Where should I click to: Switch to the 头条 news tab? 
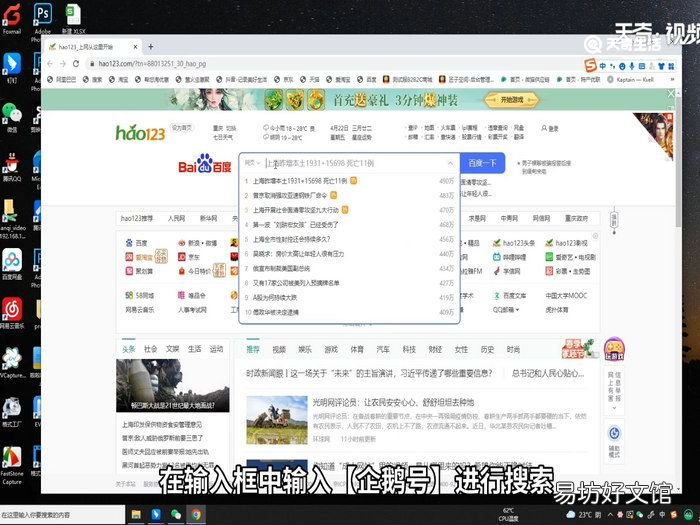129,349
